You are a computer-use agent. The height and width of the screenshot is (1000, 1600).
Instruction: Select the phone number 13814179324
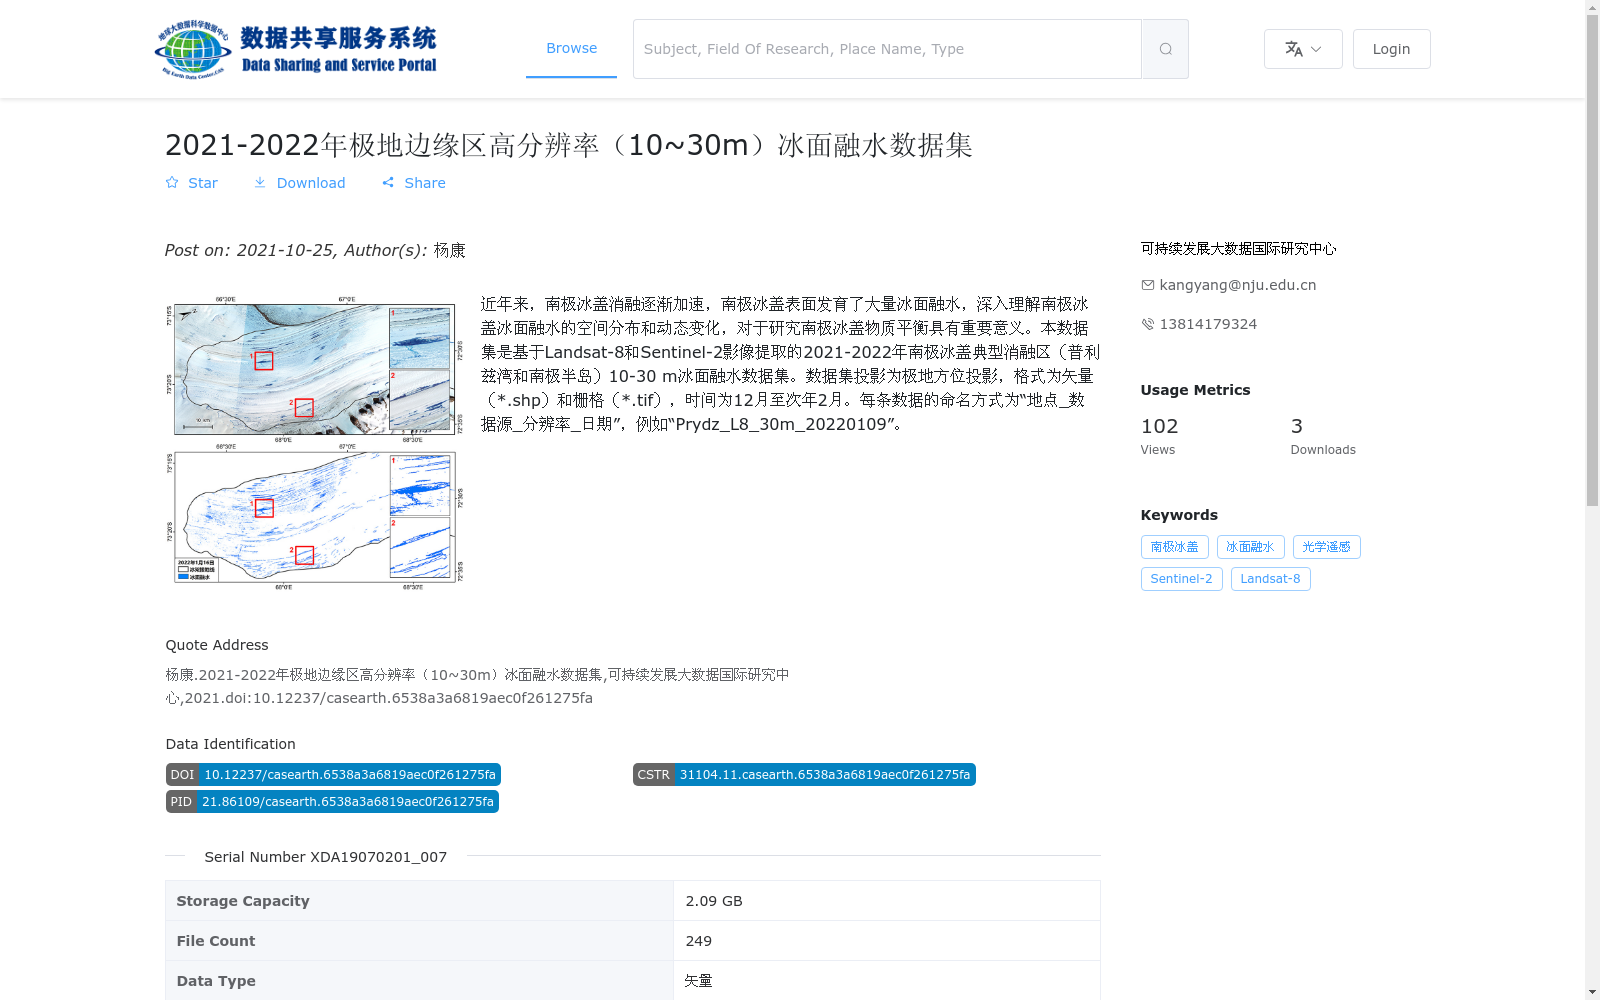[x=1208, y=324]
